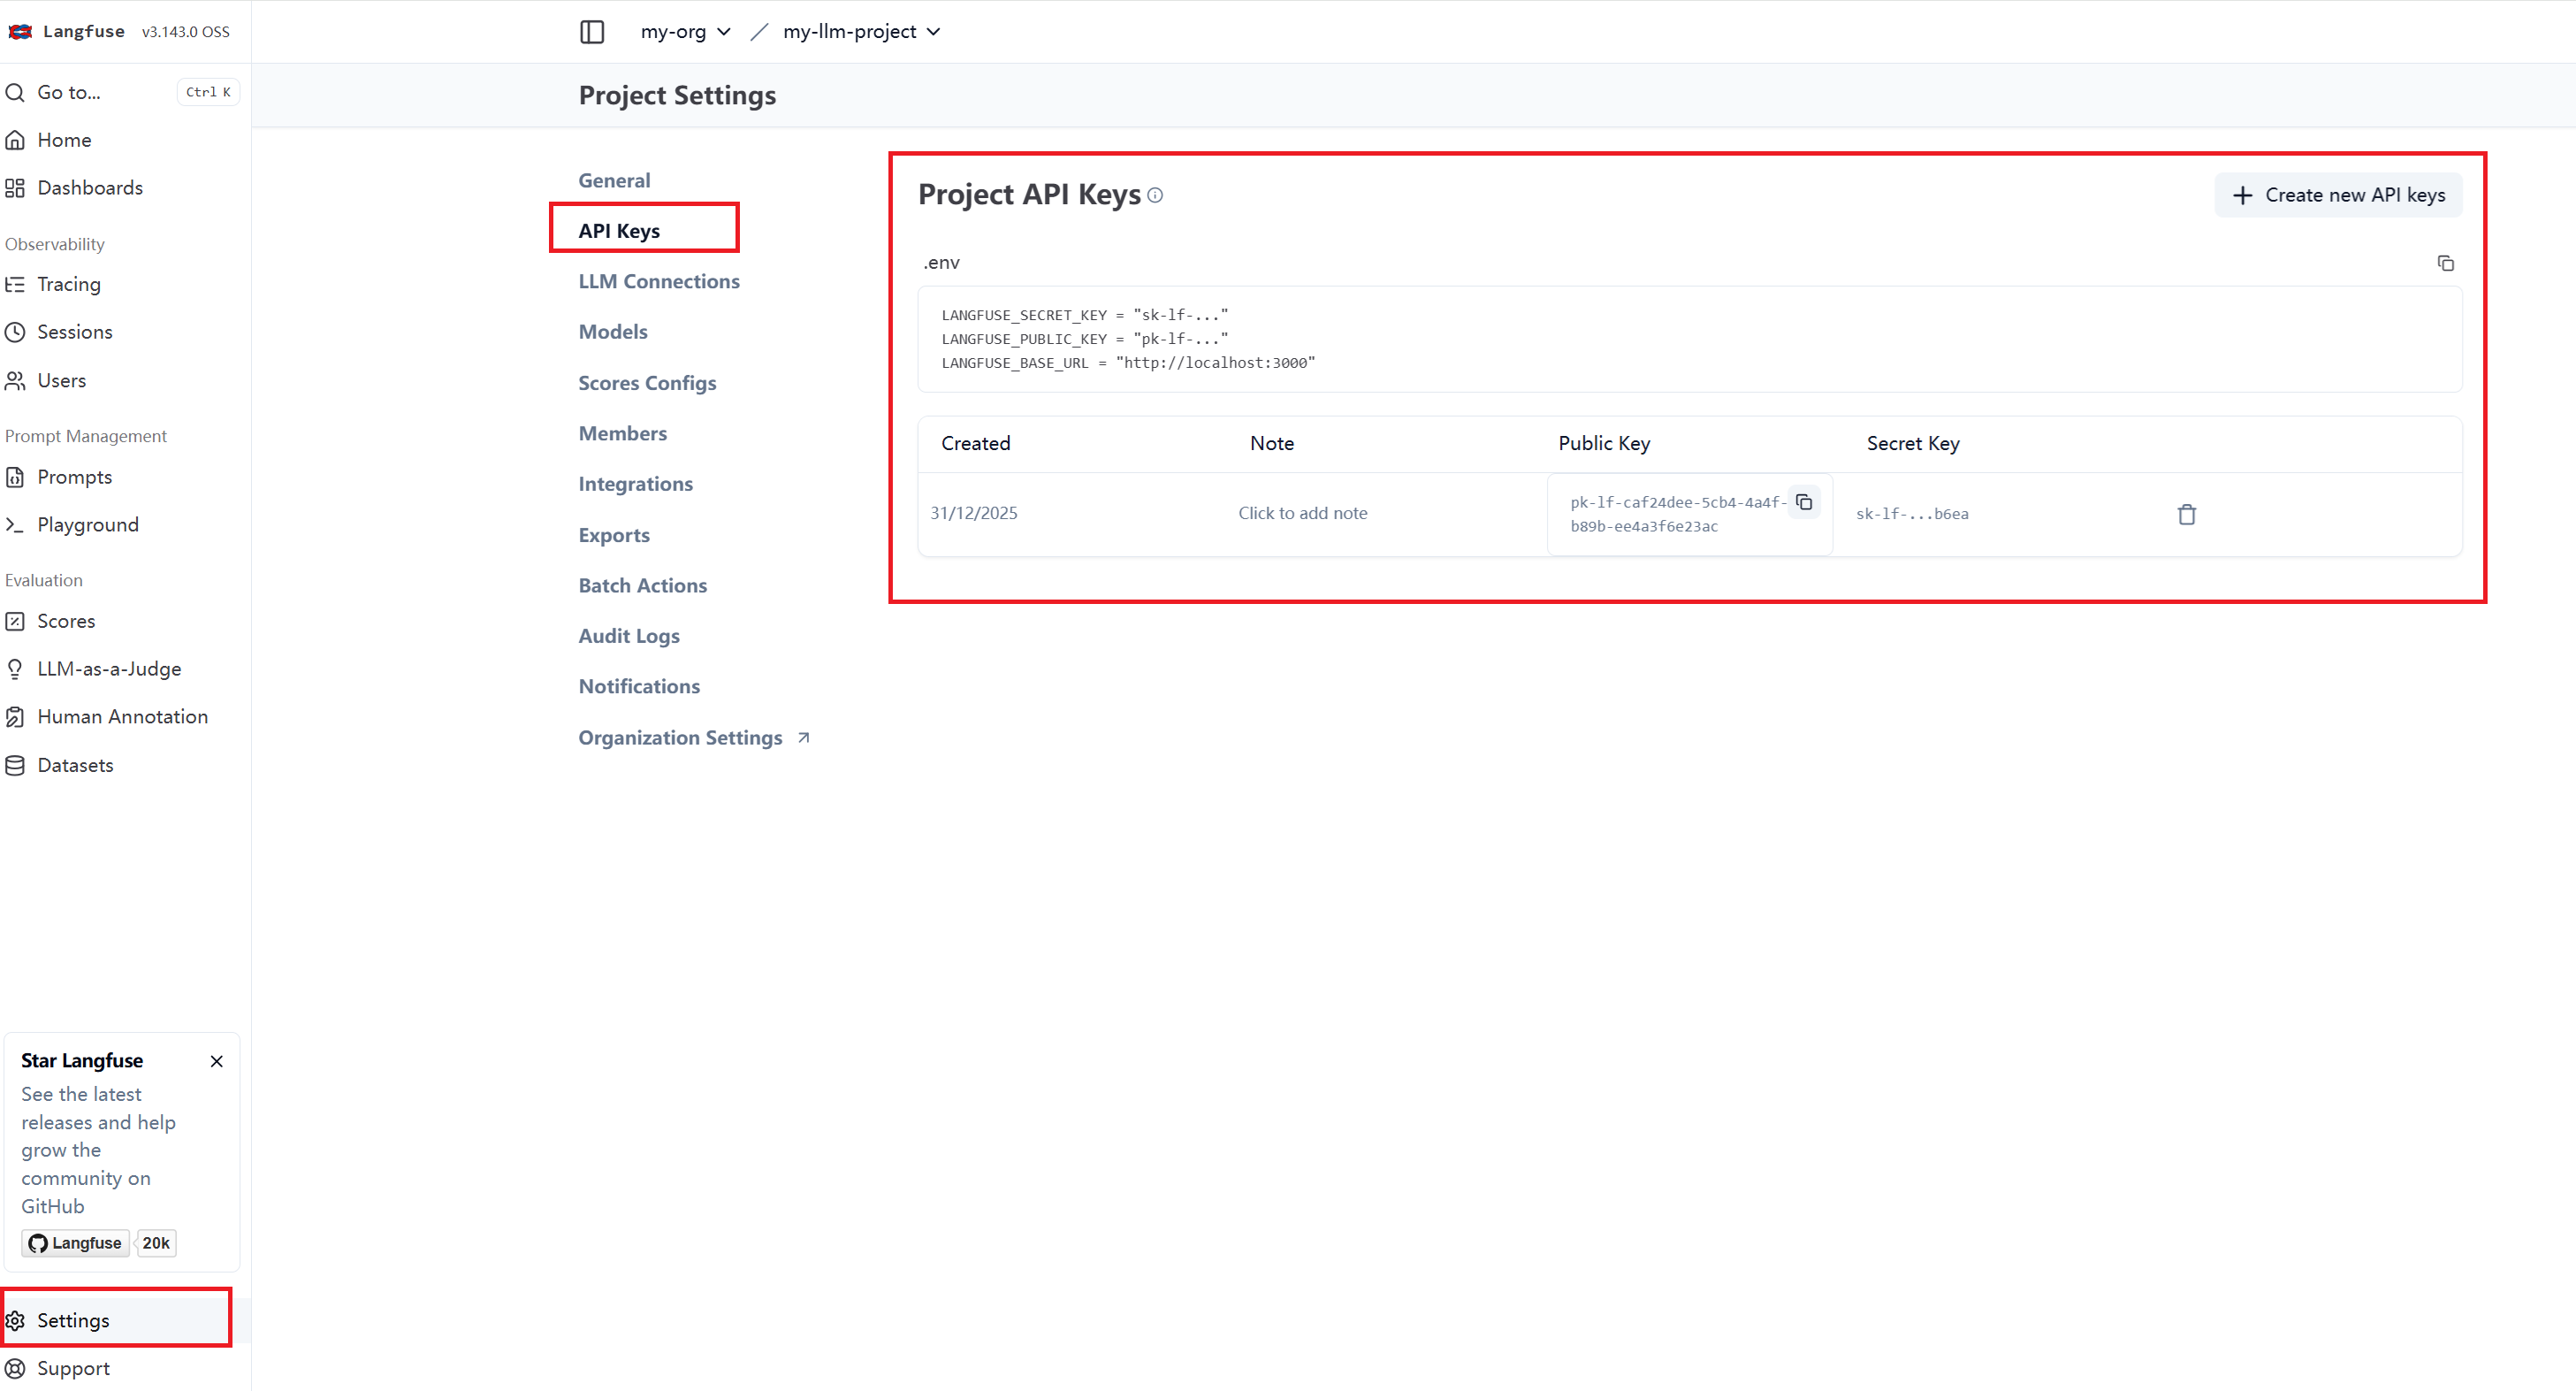This screenshot has height=1391, width=2576.
Task: Open the Datasets page
Action: tap(75, 765)
